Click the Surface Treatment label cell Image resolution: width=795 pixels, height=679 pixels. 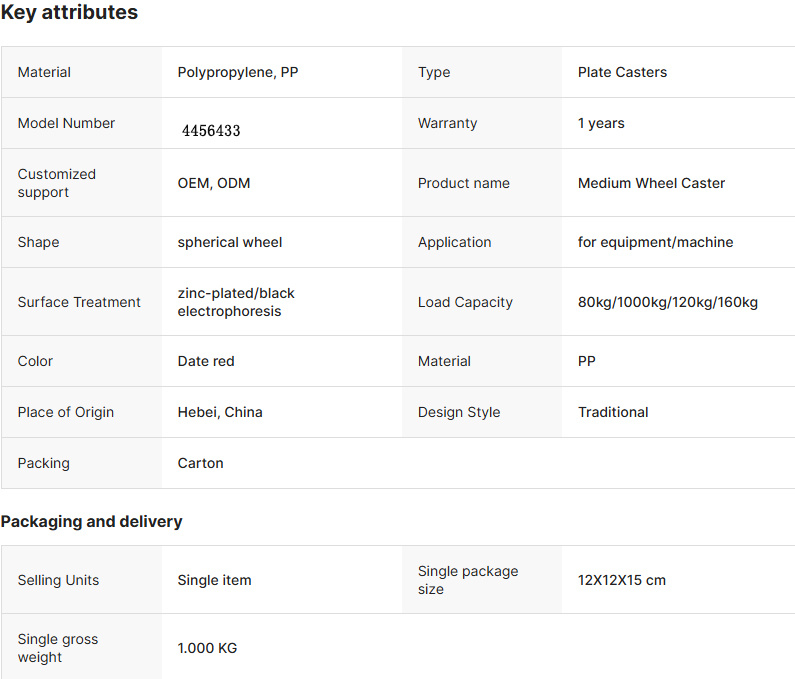(82, 302)
